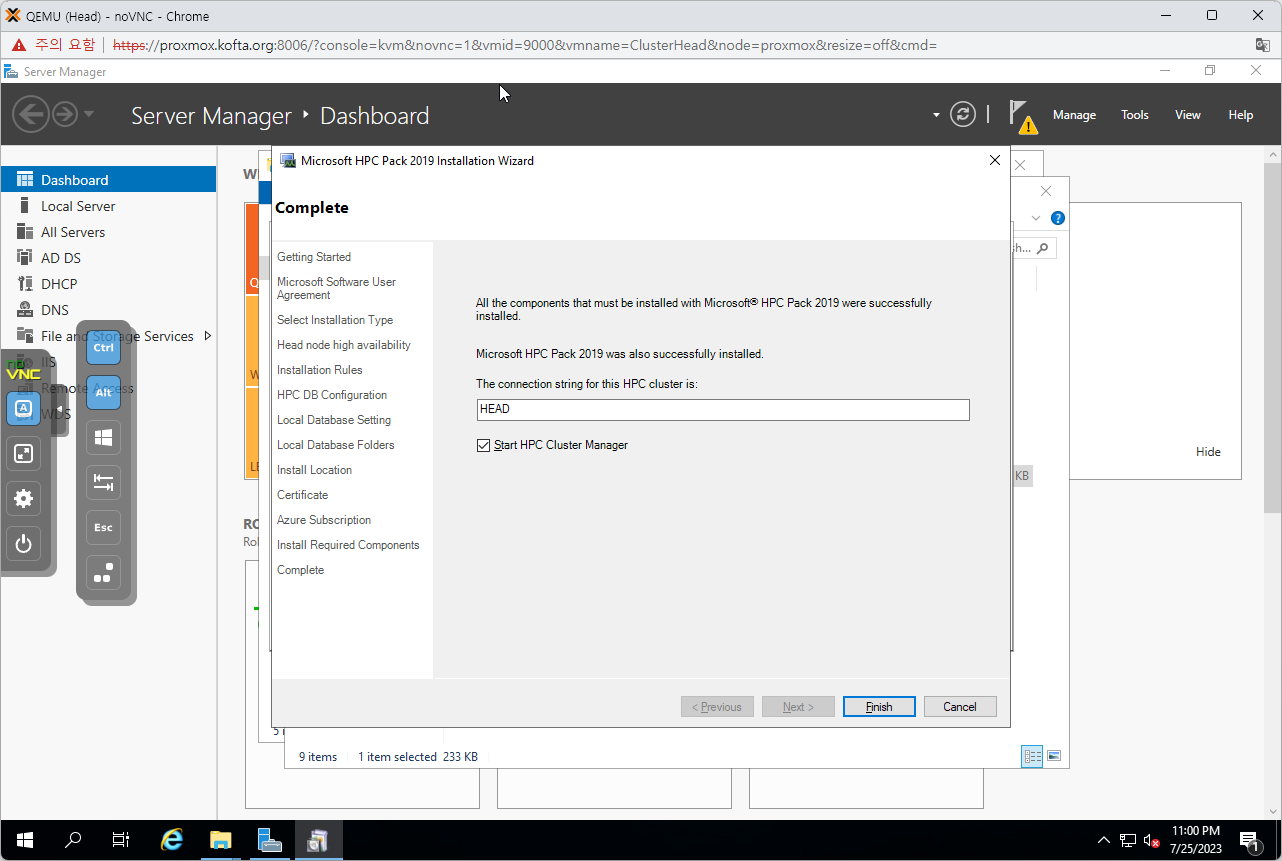Toggle noVNC fullscreen icon

coord(24,453)
